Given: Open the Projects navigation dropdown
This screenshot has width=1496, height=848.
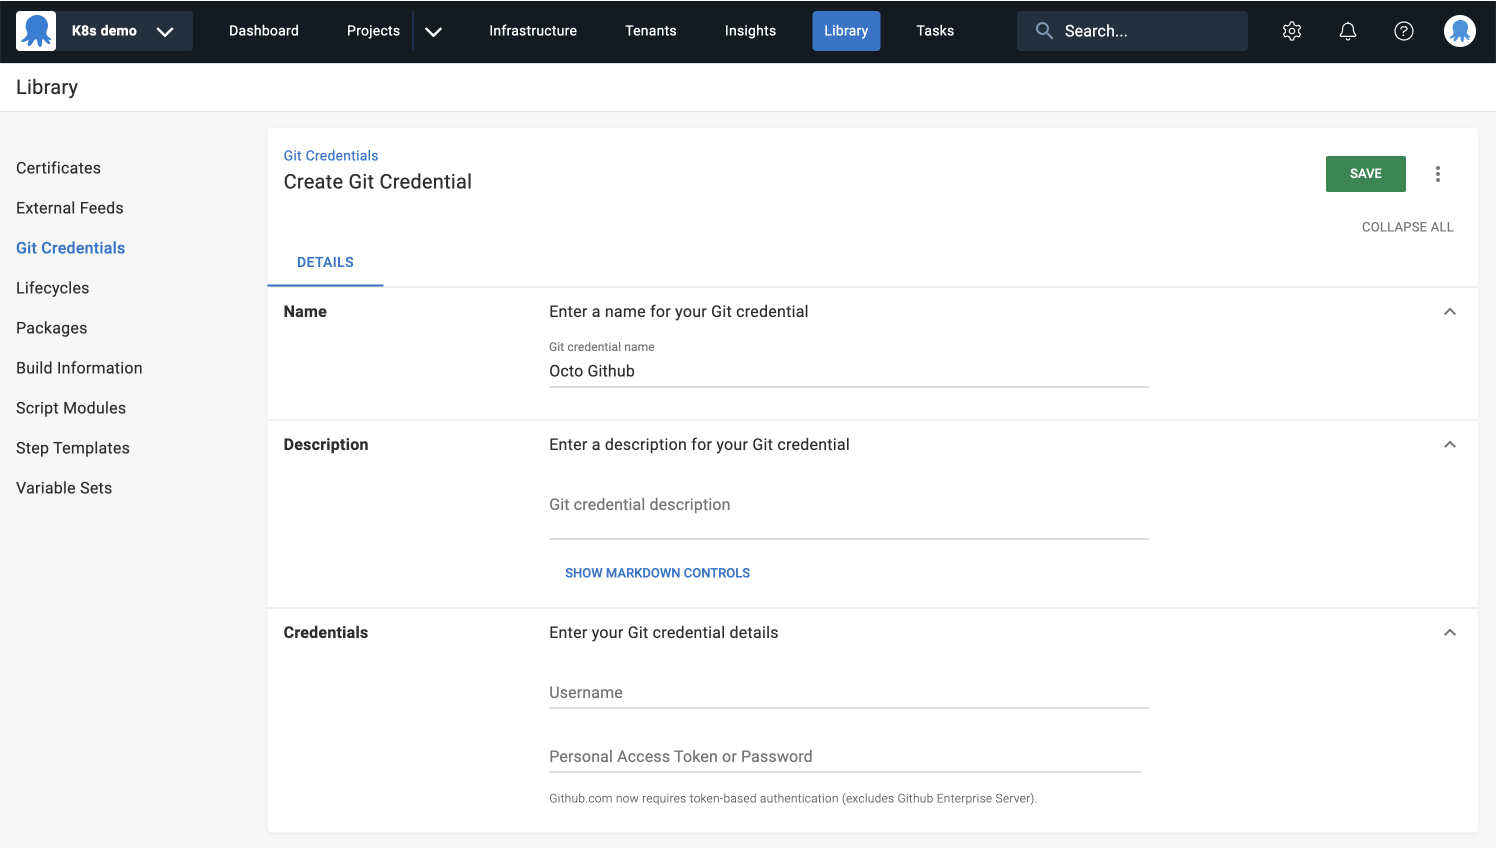Looking at the screenshot, I should coord(433,31).
